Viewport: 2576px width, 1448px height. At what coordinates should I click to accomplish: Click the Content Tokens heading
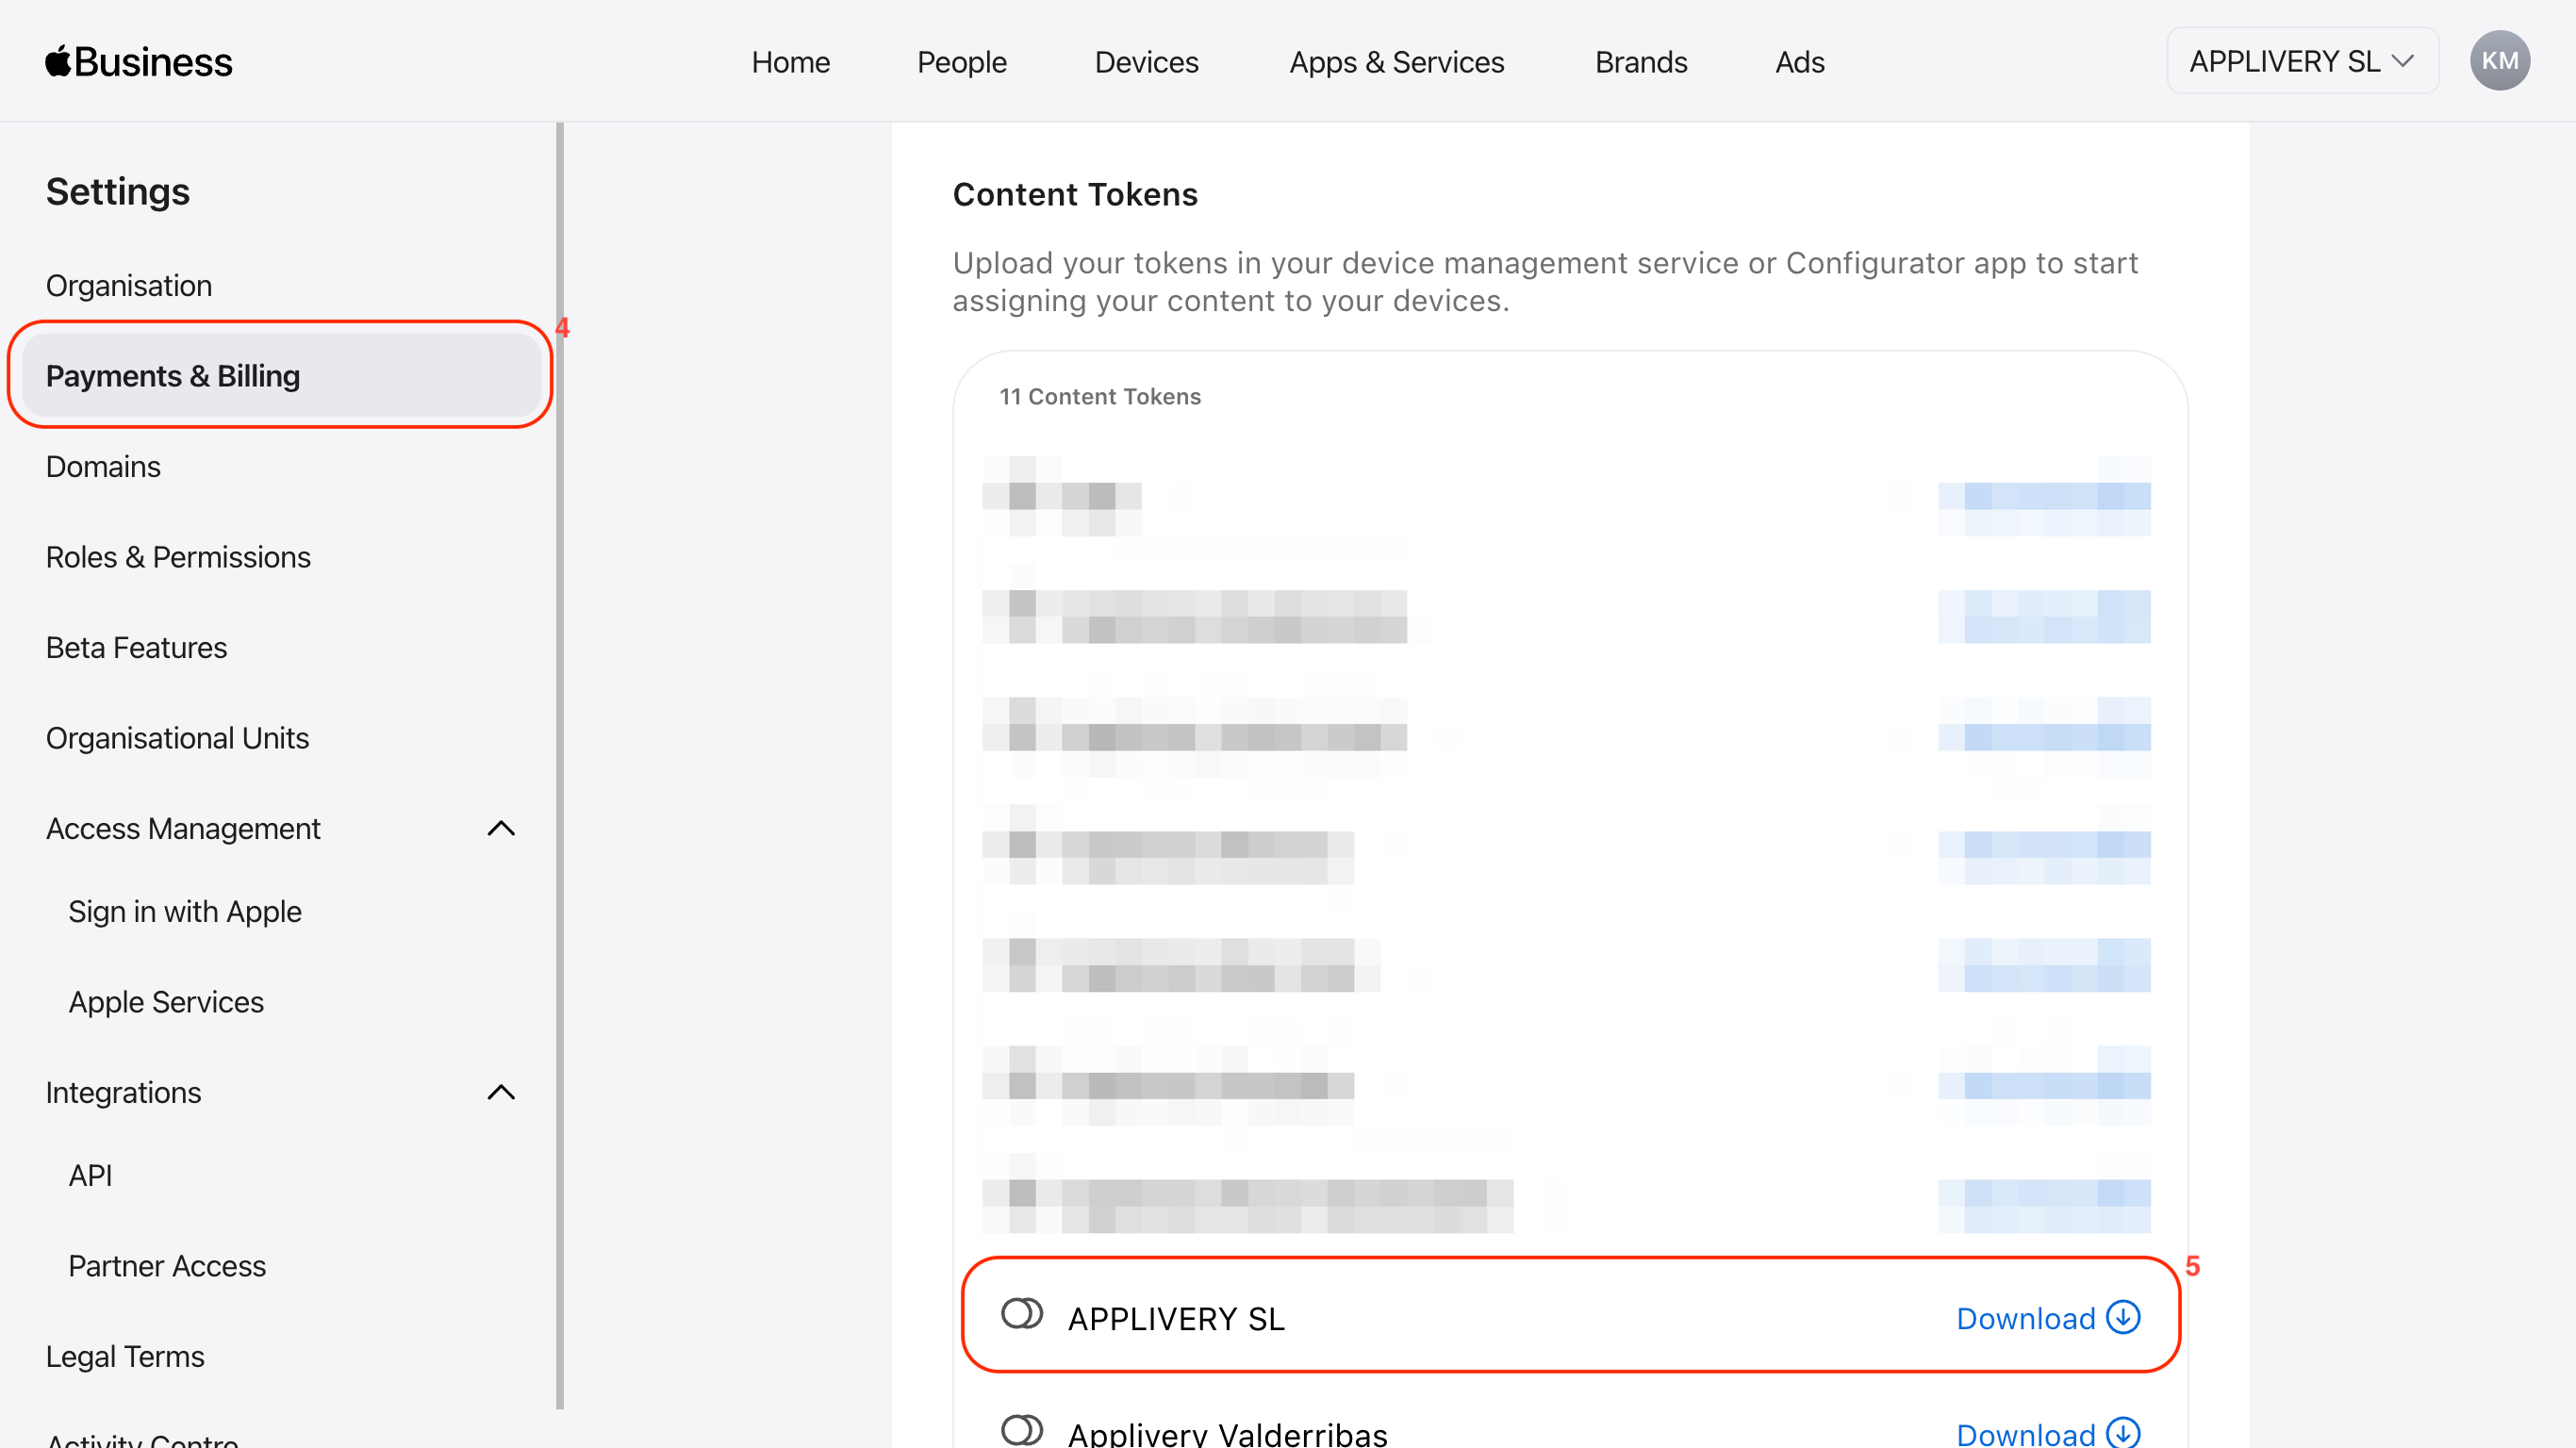tap(1075, 194)
